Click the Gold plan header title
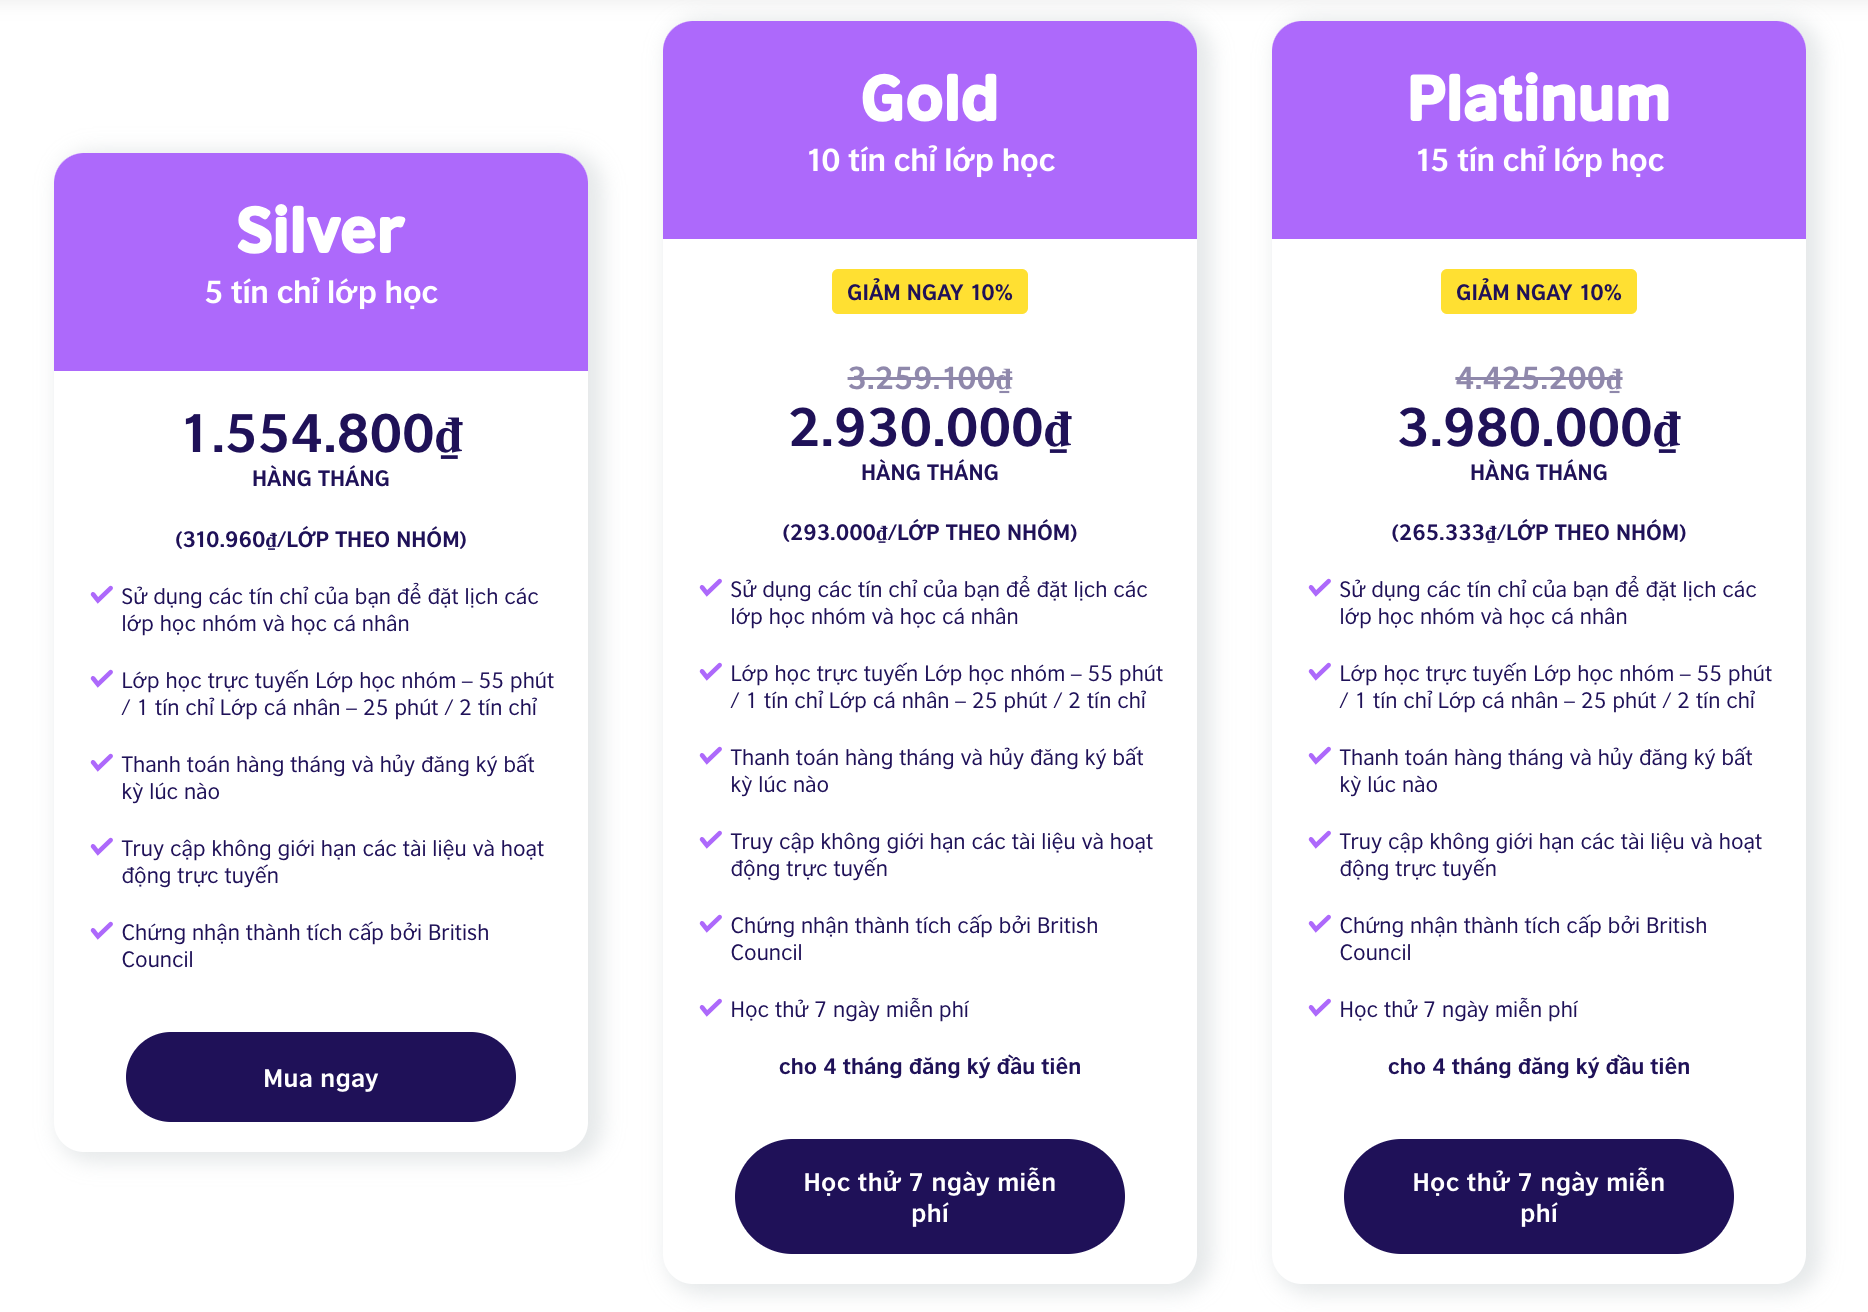 tap(929, 99)
